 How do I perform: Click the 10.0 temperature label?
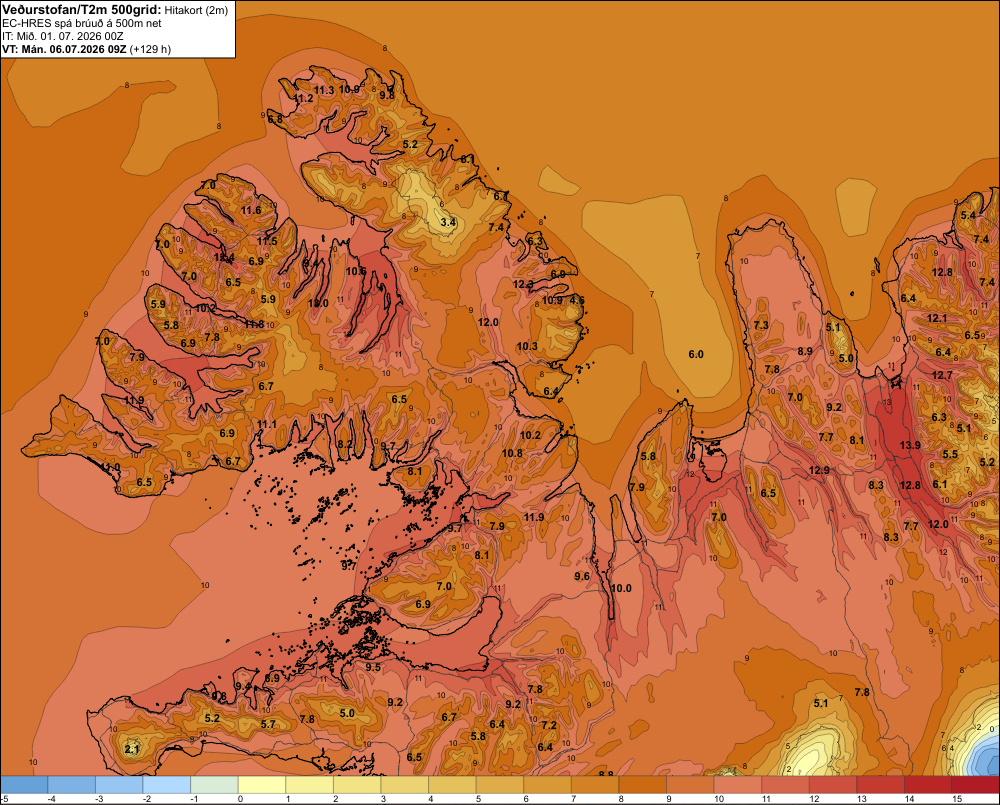(621, 588)
